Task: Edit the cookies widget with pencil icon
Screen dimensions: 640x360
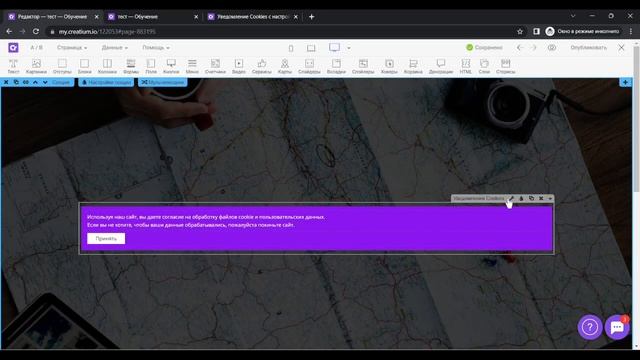Action: pyautogui.click(x=511, y=198)
